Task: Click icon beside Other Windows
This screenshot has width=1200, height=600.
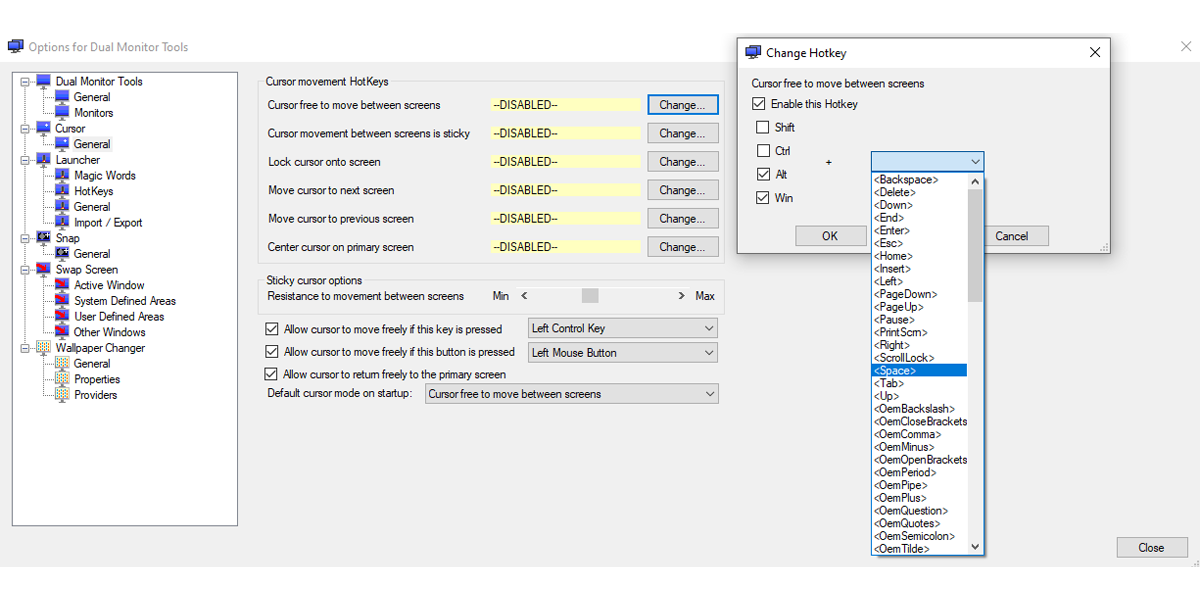Action: 62,332
